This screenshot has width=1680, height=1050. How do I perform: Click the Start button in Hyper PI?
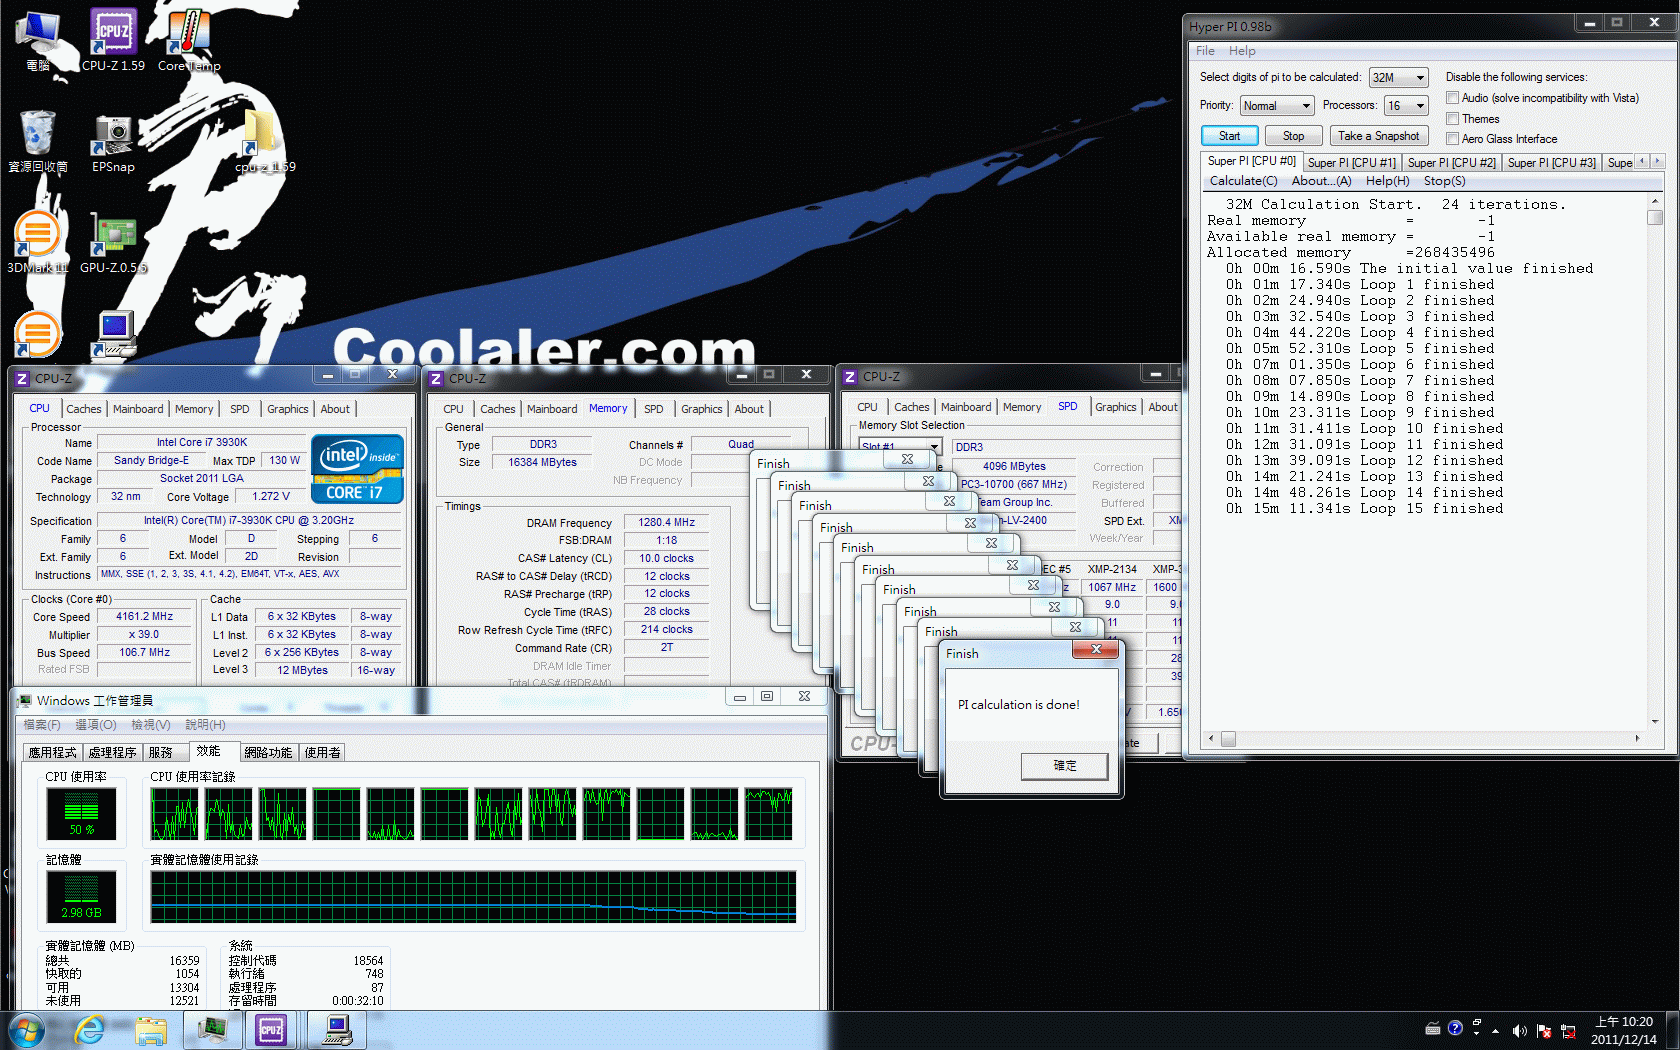[x=1229, y=136]
